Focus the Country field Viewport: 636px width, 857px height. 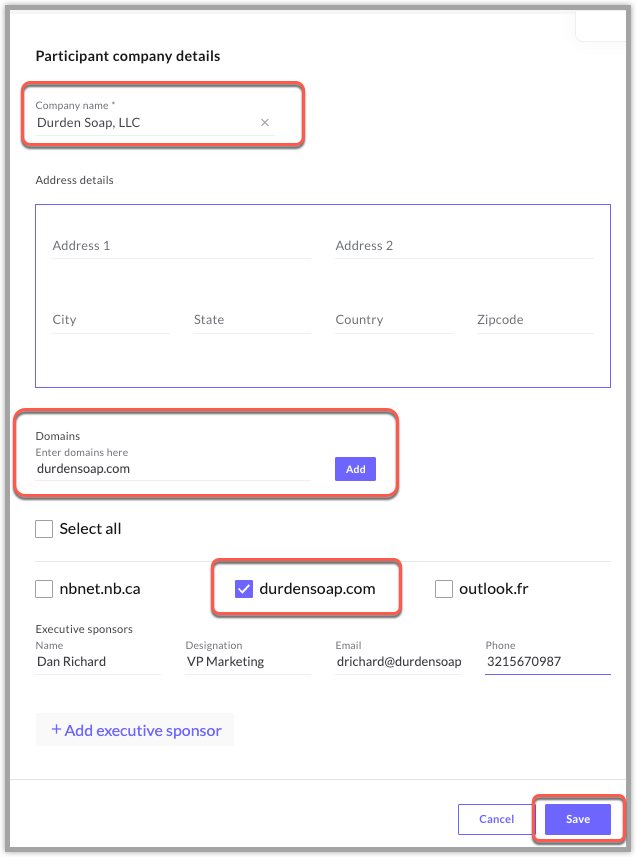click(394, 320)
